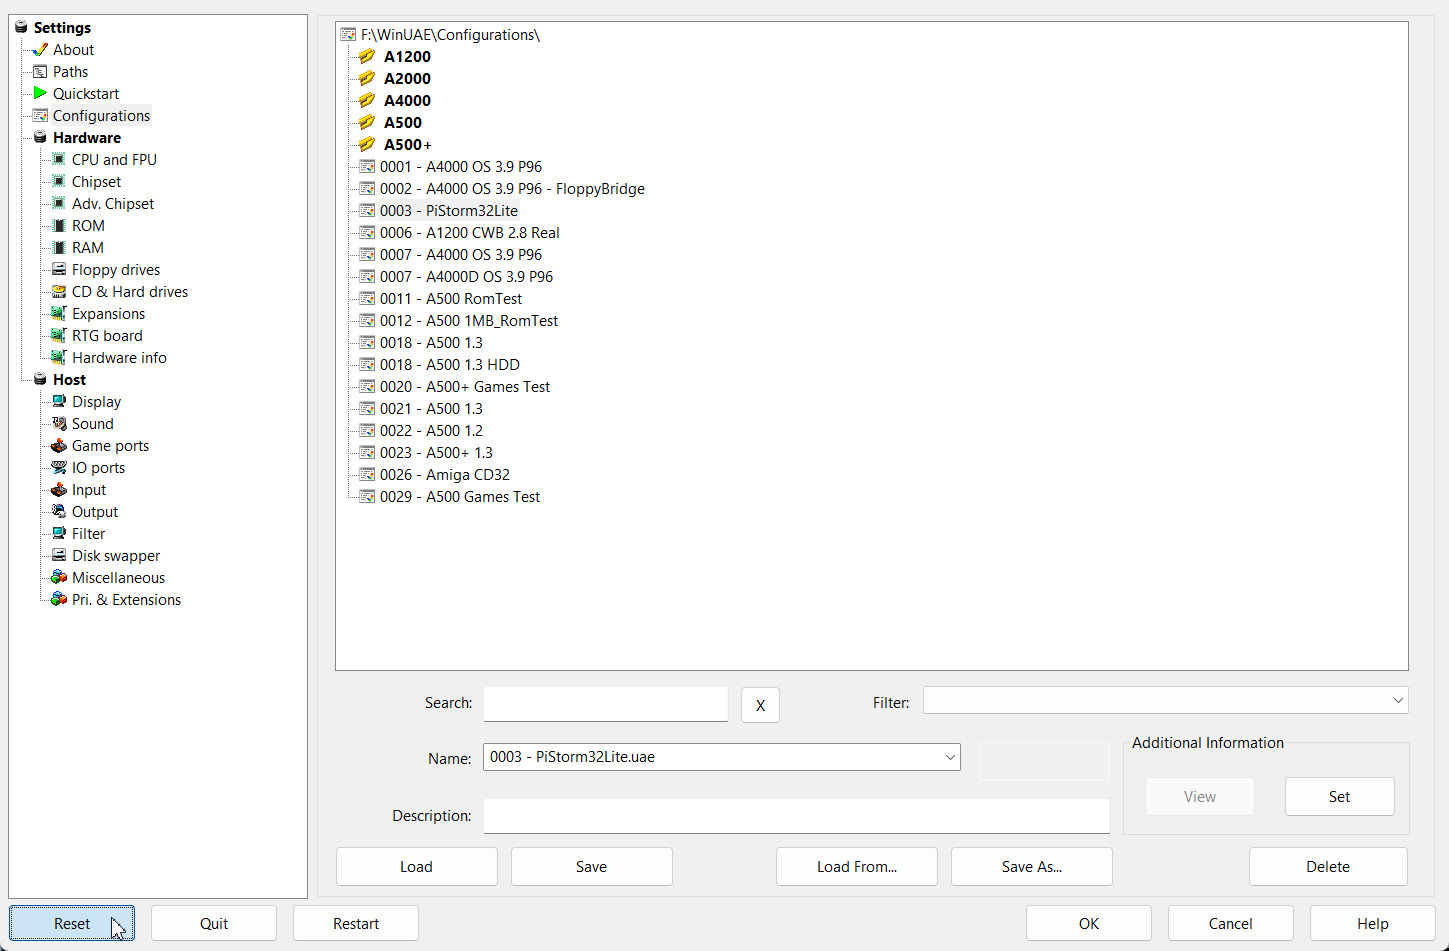Click the CPU and FPU chip icon

(59, 160)
